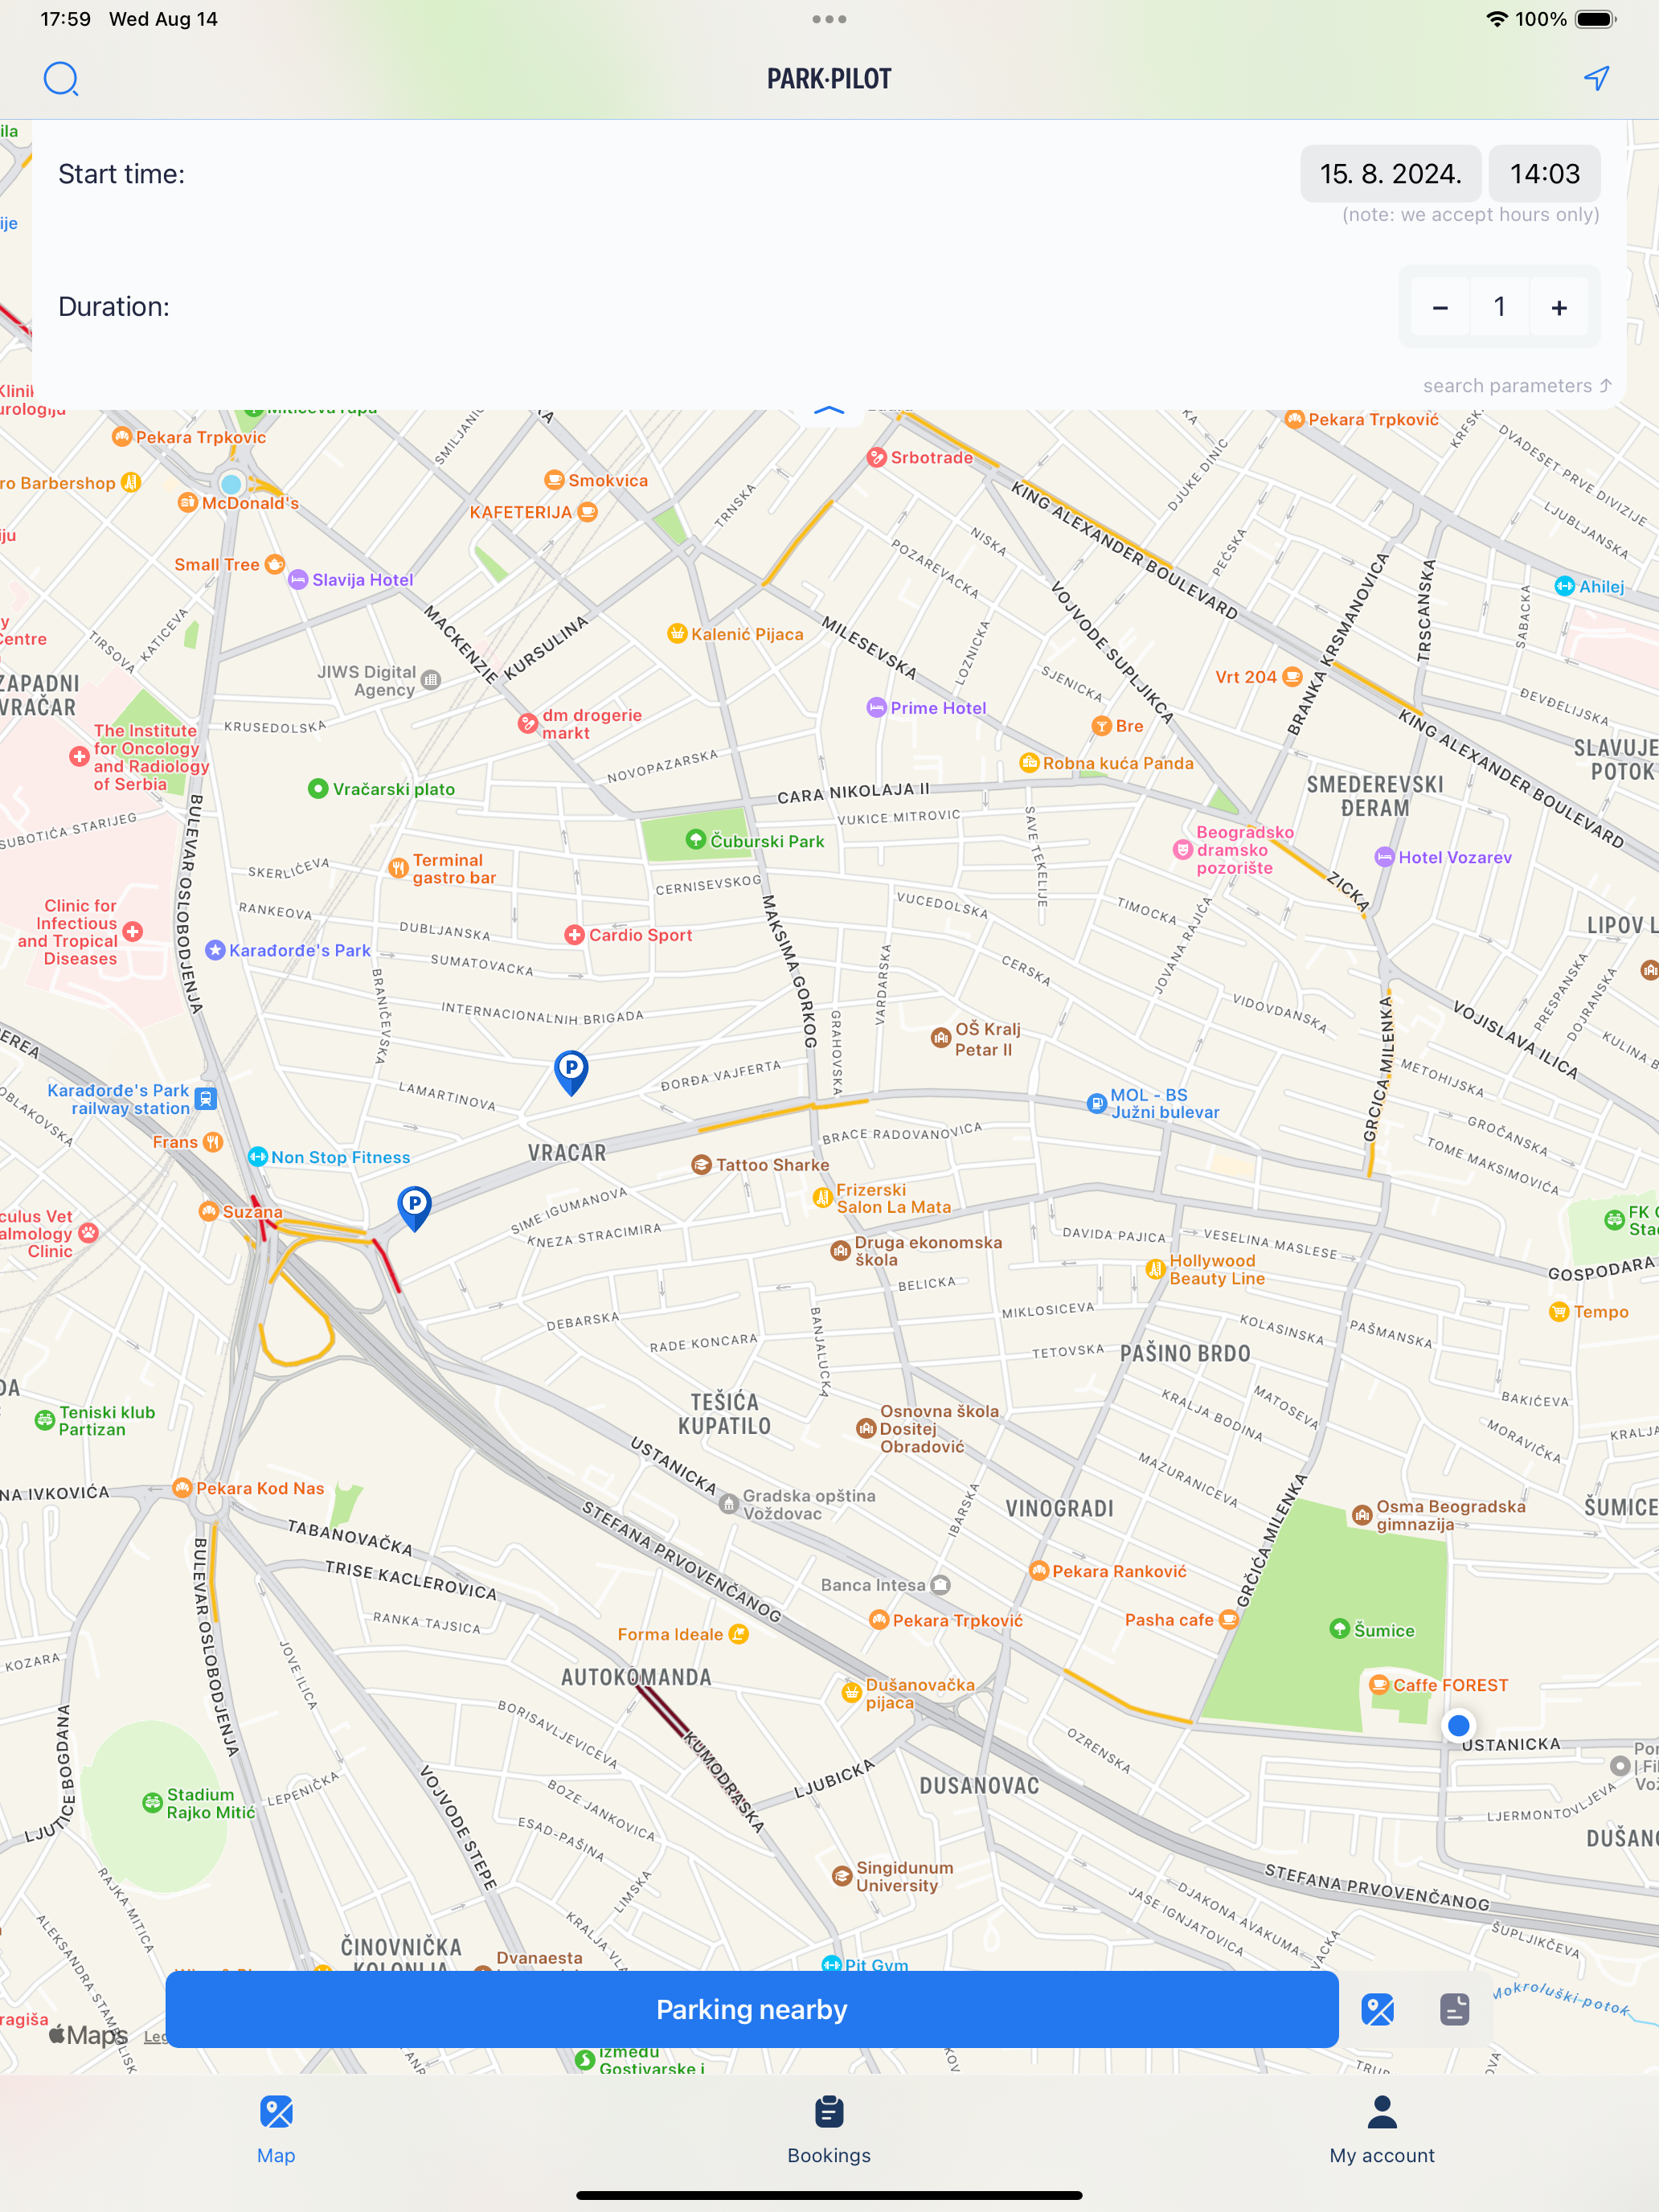Tap the KAFETERIJA marker
Screen dimensions: 1659x2212
click(588, 512)
